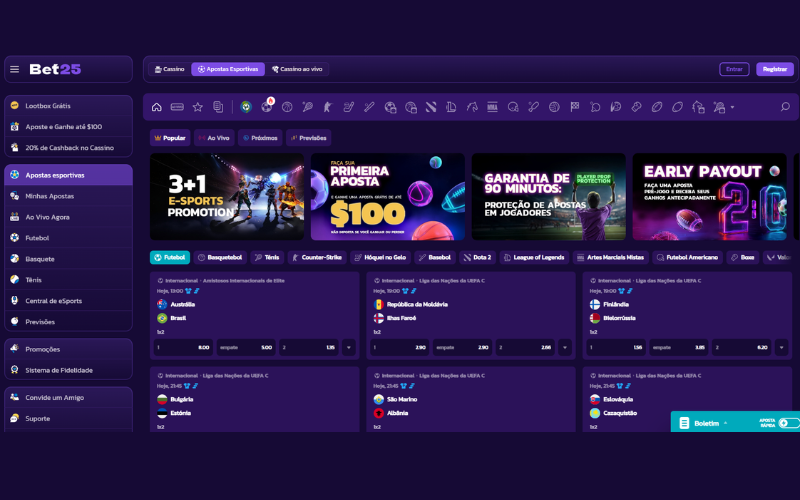Bet on empate 5.00 for Austrália vs Brasil
Viewport: 800px width, 500px height.
[246, 348]
